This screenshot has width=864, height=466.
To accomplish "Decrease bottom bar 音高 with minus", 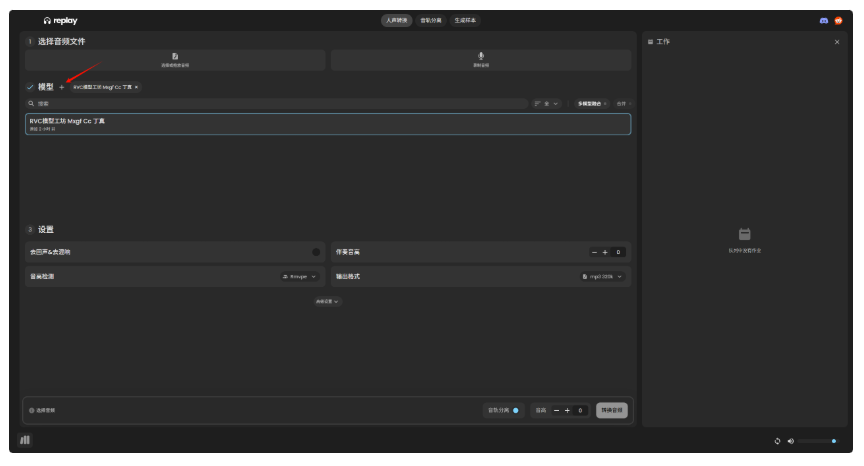I will click(556, 410).
